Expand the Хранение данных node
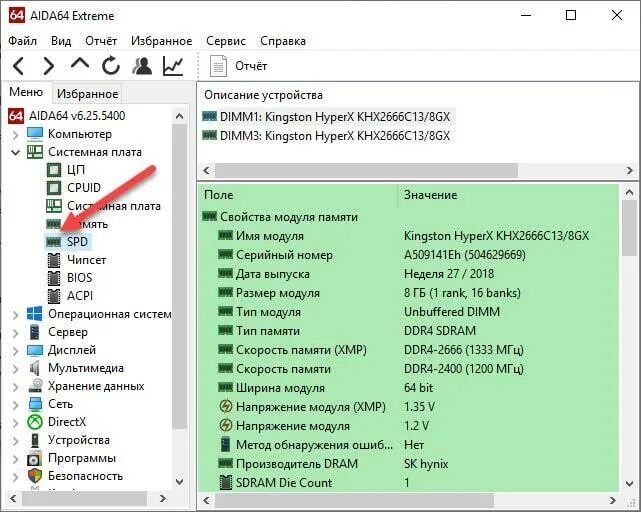 pos(16,386)
